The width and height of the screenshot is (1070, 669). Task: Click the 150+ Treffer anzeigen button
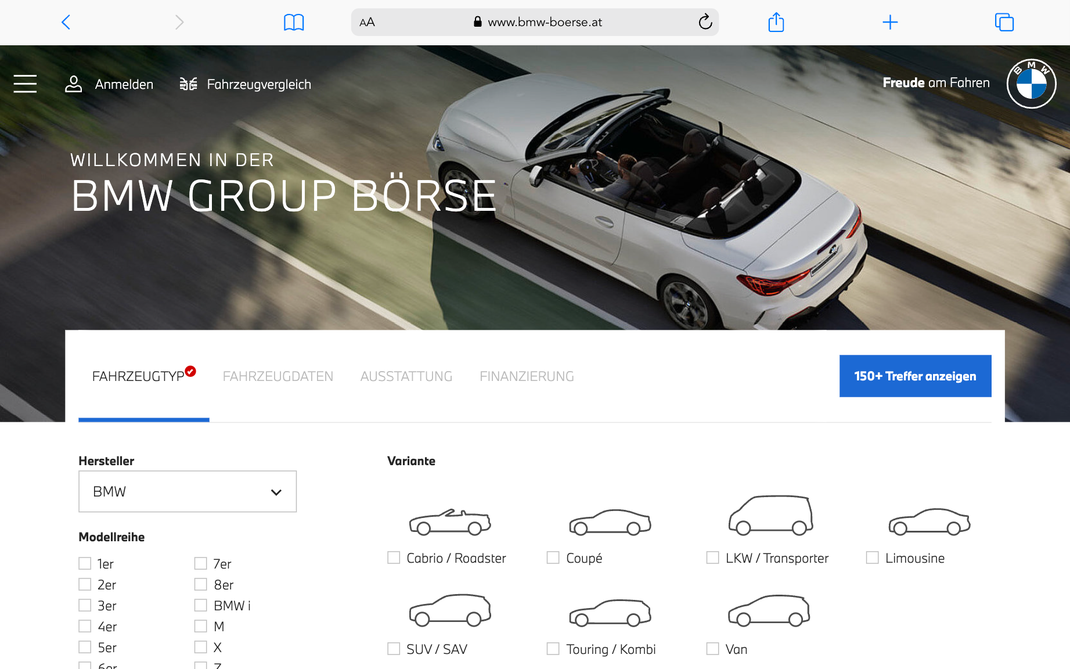pyautogui.click(x=915, y=376)
